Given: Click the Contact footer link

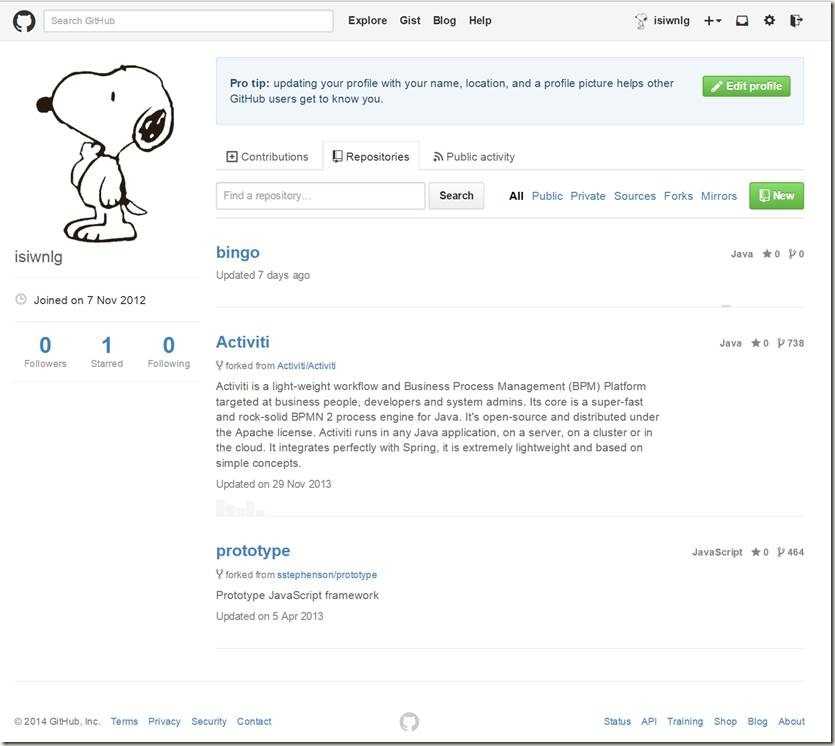Looking at the screenshot, I should click(x=254, y=722).
